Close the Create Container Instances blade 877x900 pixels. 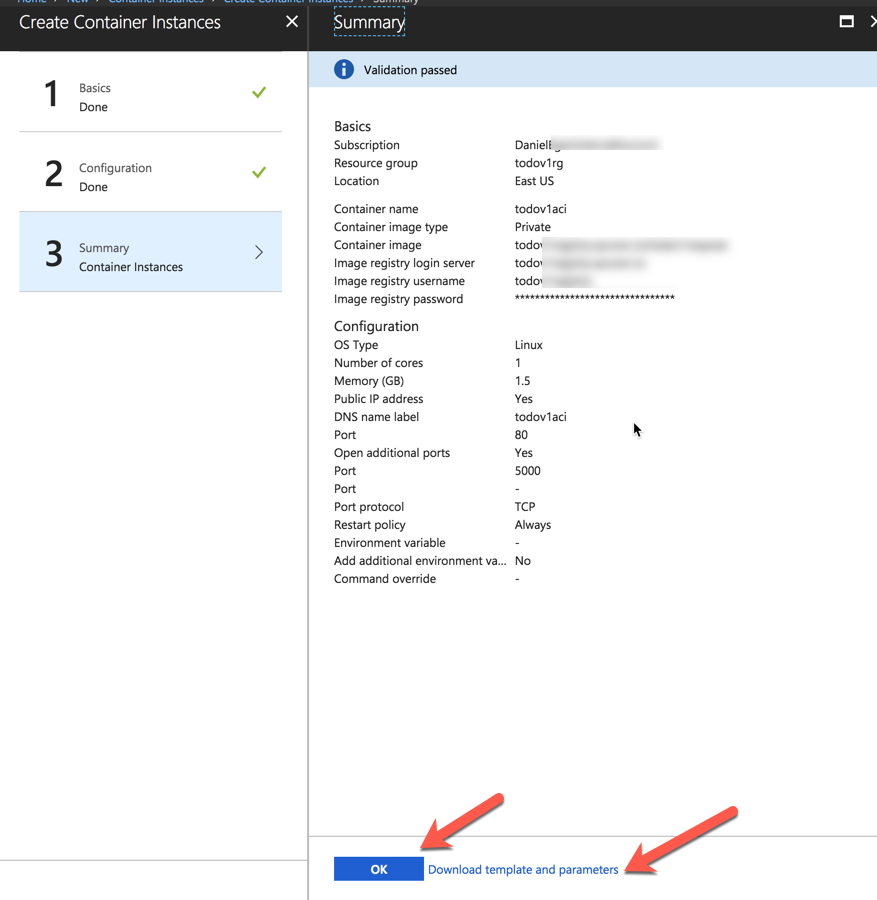292,22
